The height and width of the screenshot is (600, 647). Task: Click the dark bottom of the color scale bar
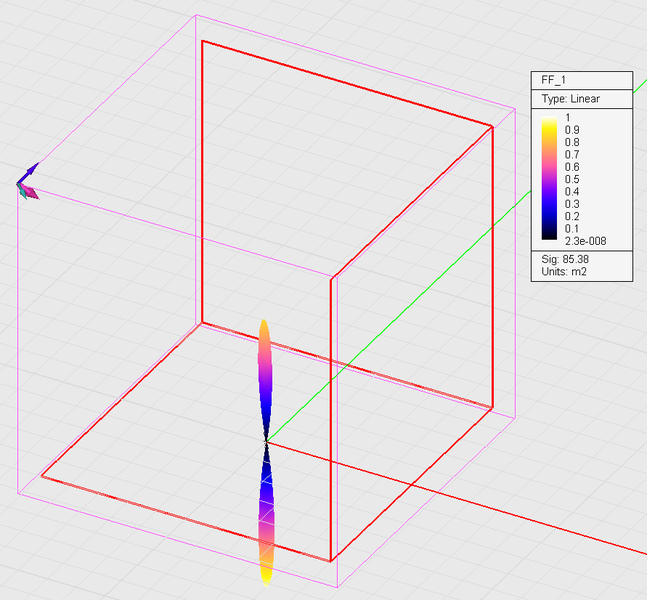(x=549, y=237)
